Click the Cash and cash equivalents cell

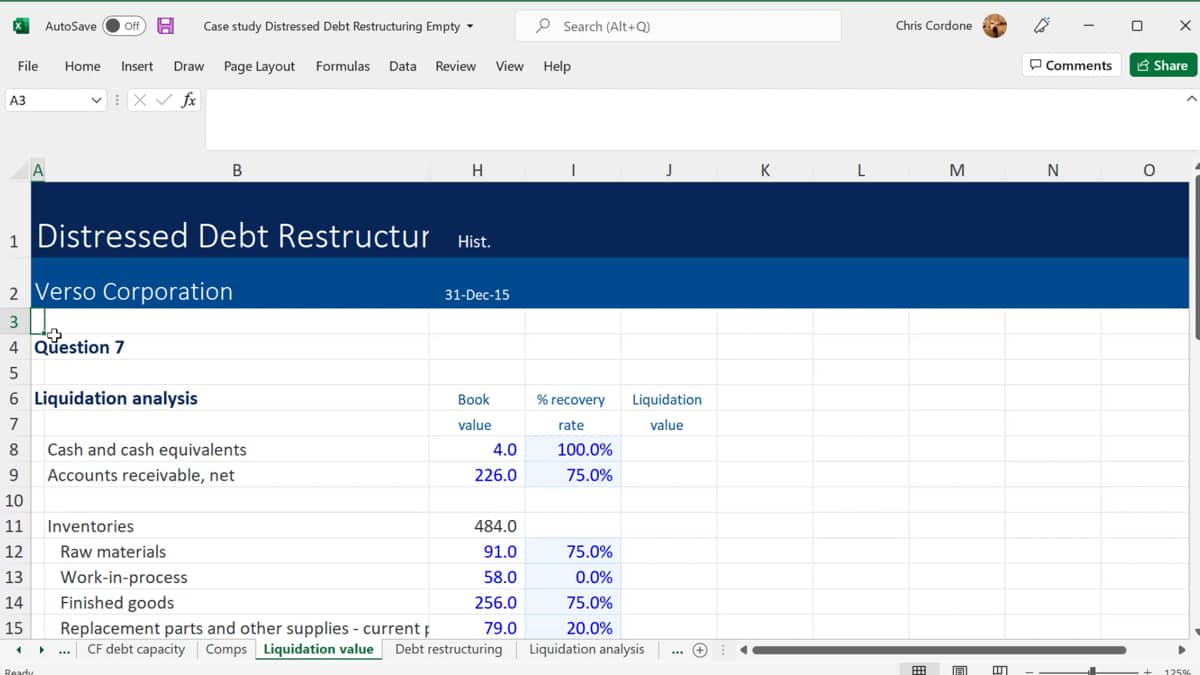click(237, 449)
